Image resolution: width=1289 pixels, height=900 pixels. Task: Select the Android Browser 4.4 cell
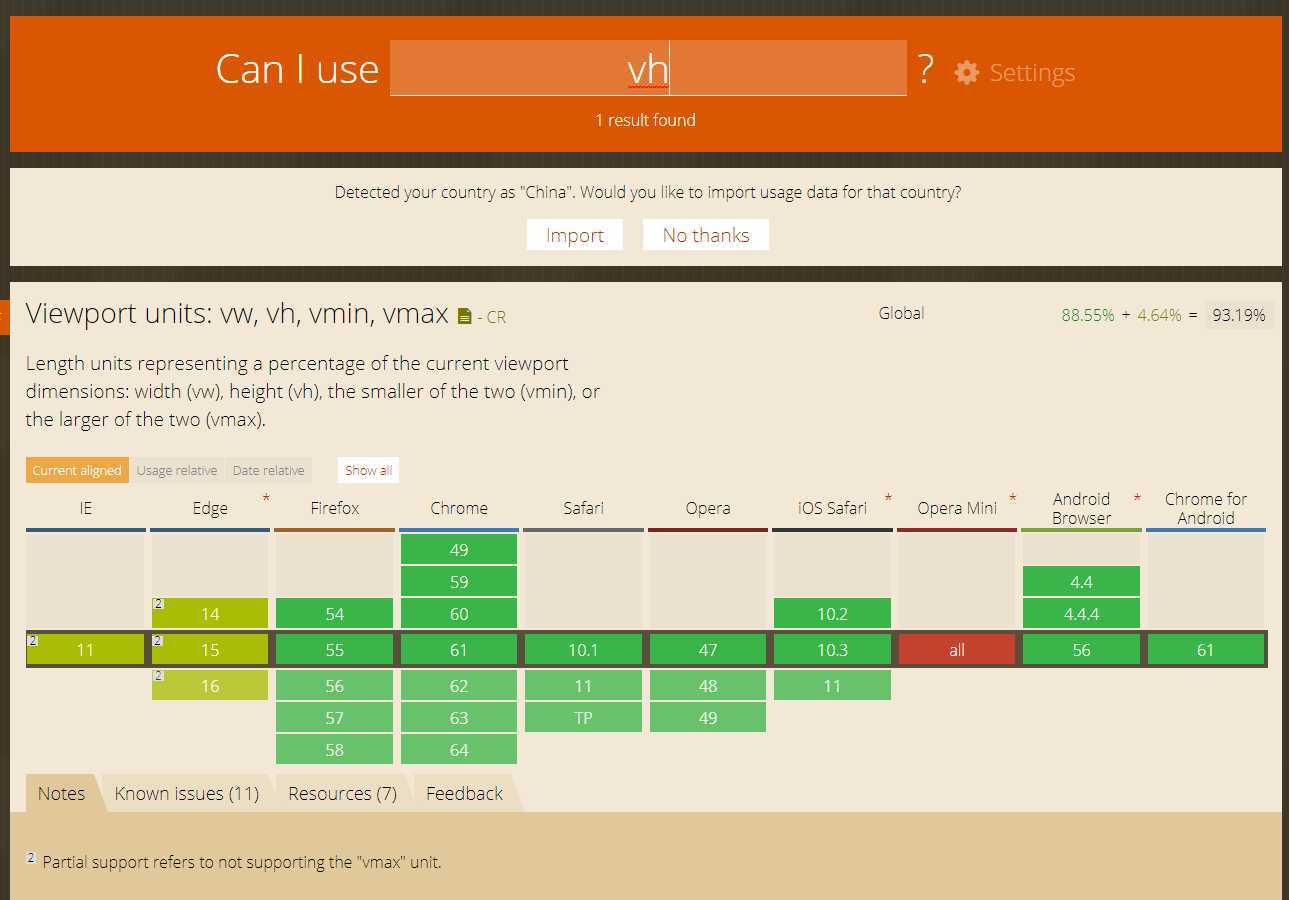[1081, 582]
